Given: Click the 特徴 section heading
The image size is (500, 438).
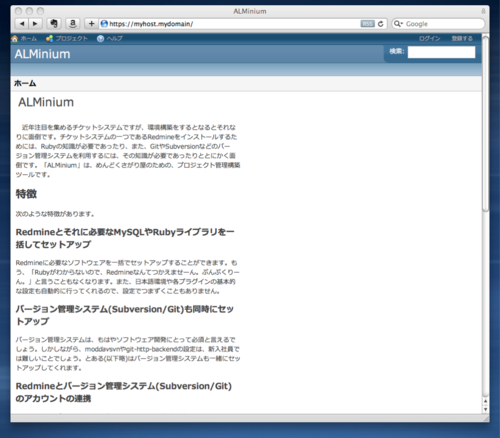Looking at the screenshot, I should (26, 194).
